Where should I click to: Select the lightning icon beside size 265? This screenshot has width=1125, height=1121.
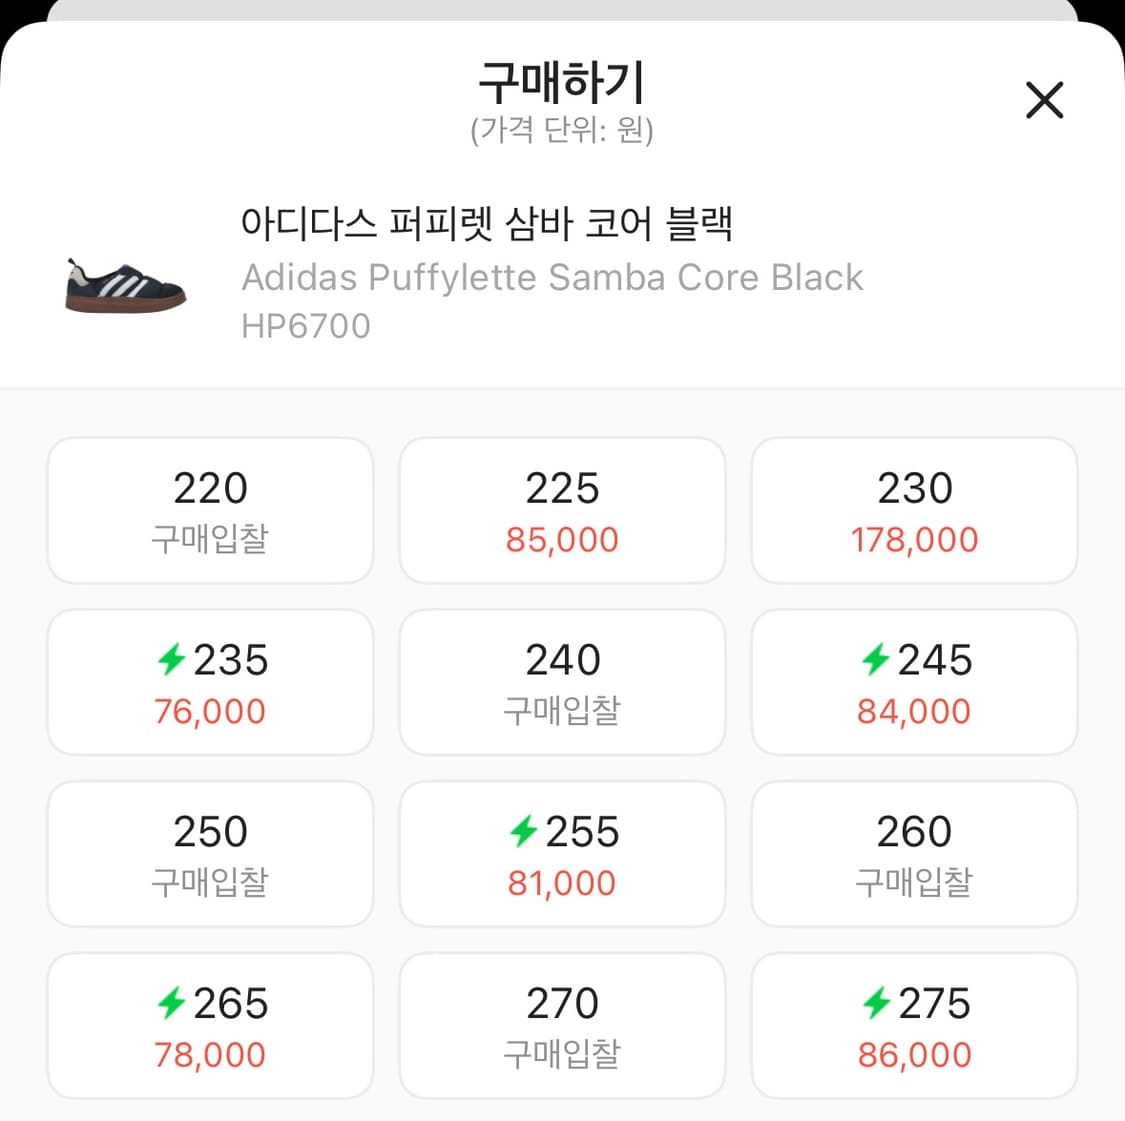click(173, 1003)
